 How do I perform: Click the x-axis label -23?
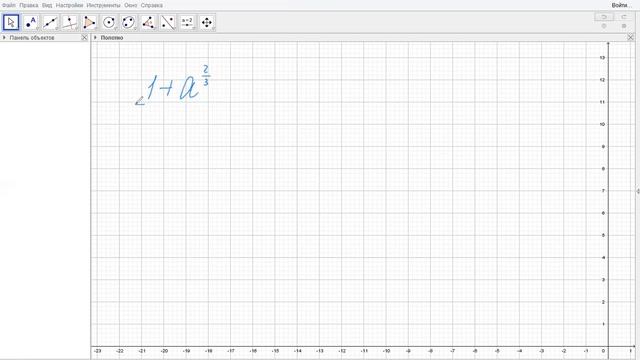[97, 351]
